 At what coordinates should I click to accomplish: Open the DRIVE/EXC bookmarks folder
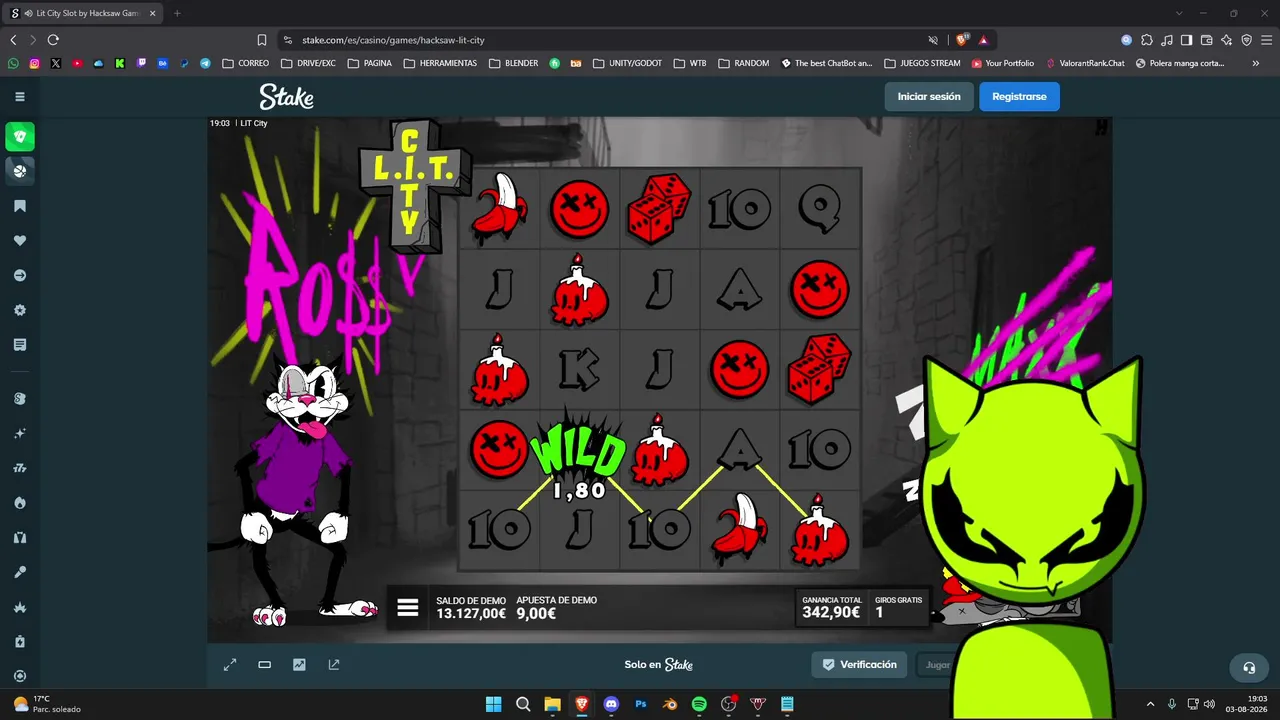[x=309, y=63]
